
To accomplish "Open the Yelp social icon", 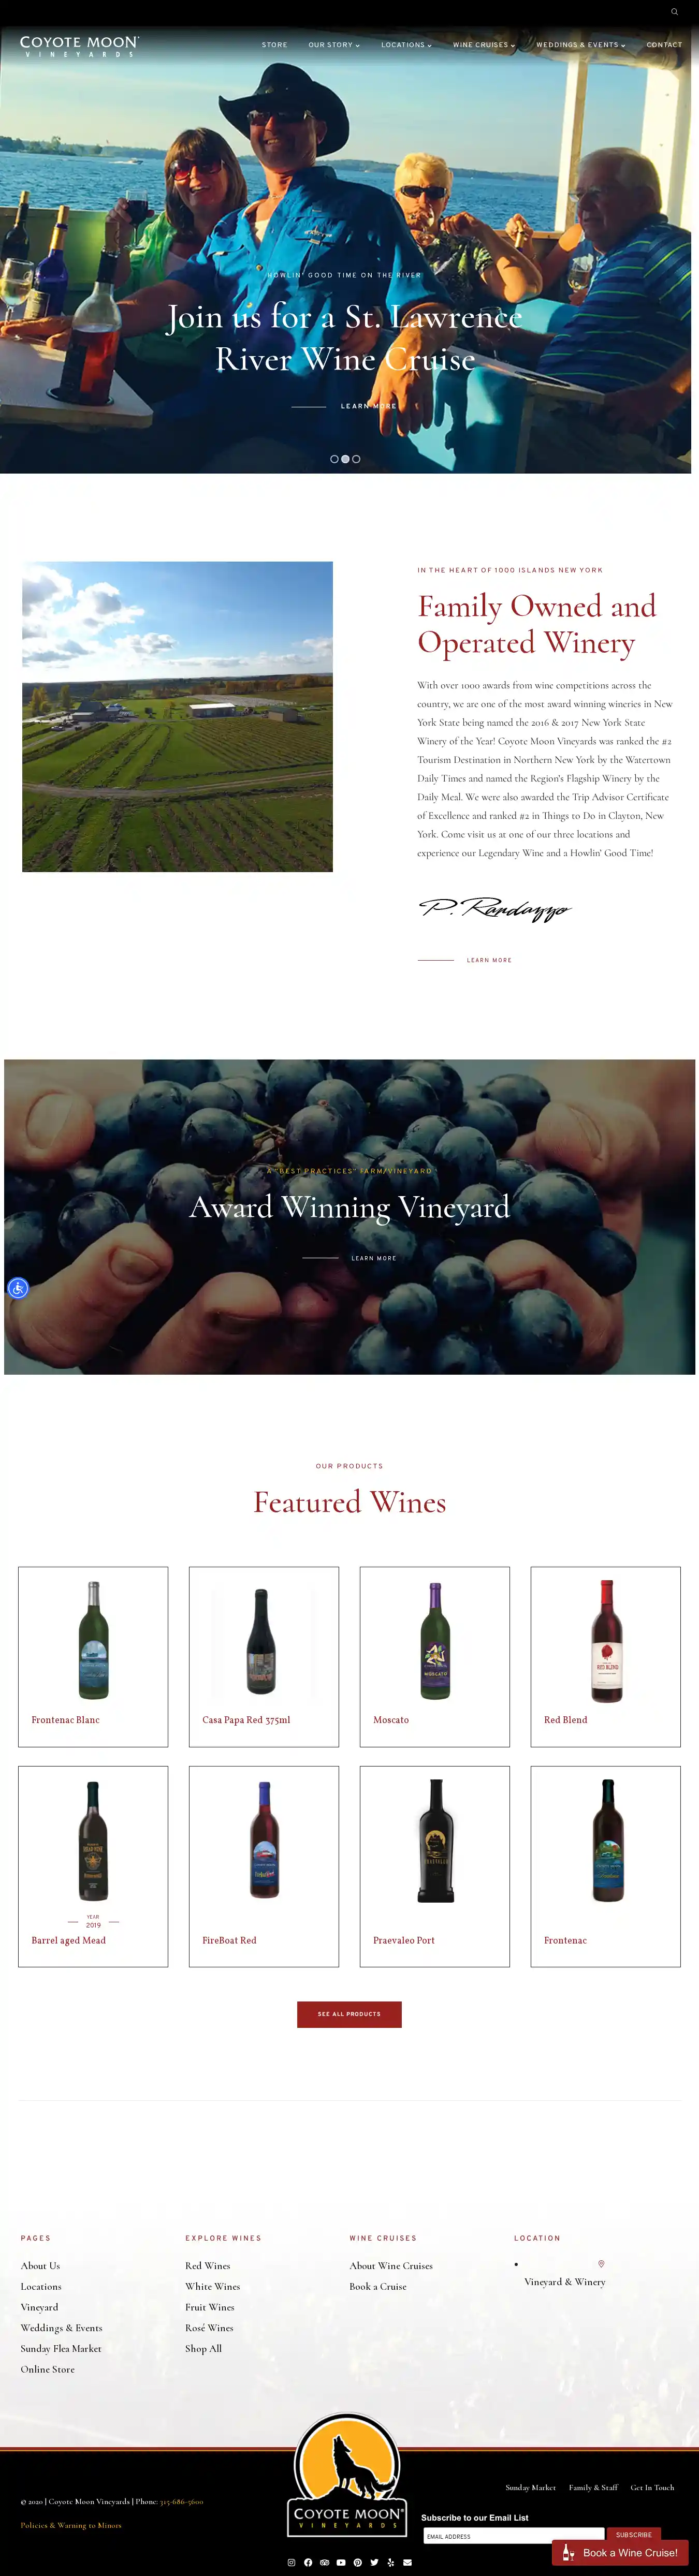I will click(x=391, y=2562).
